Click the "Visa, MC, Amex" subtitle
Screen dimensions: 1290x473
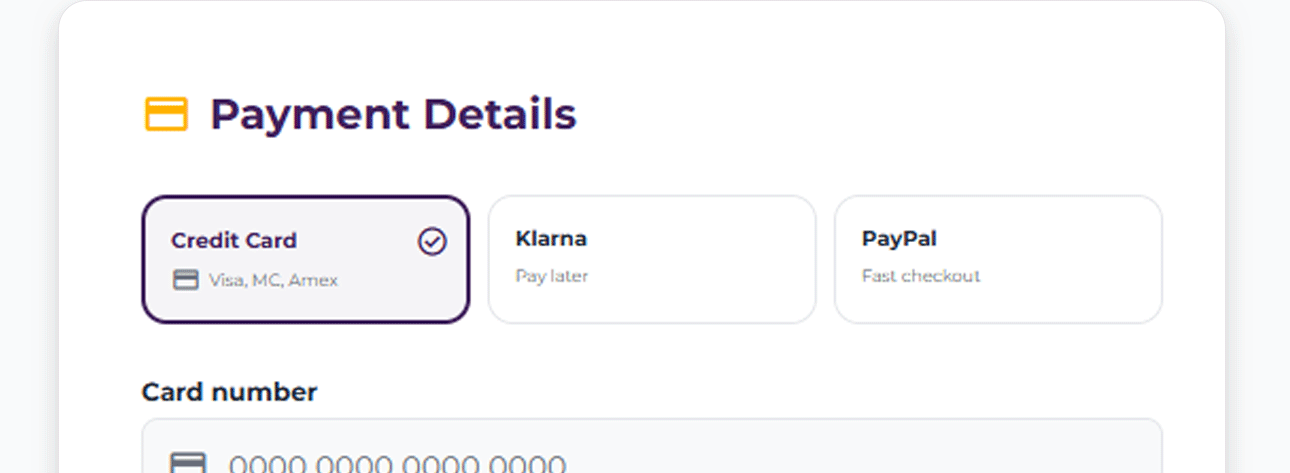(x=273, y=281)
